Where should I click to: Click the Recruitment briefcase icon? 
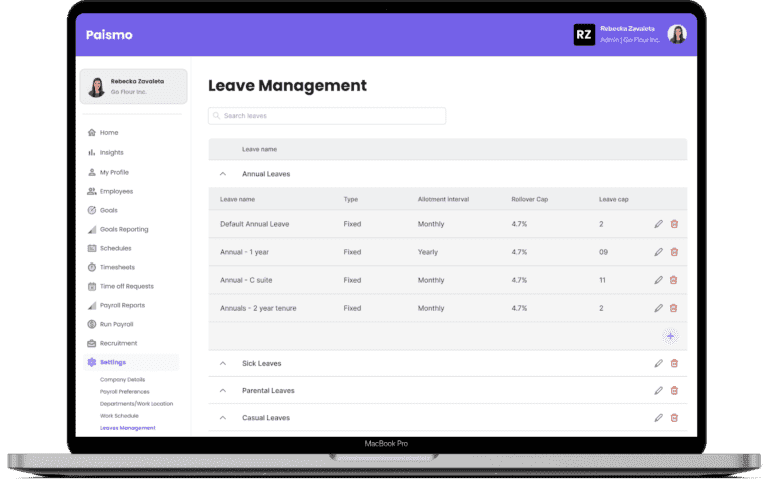coord(92,343)
